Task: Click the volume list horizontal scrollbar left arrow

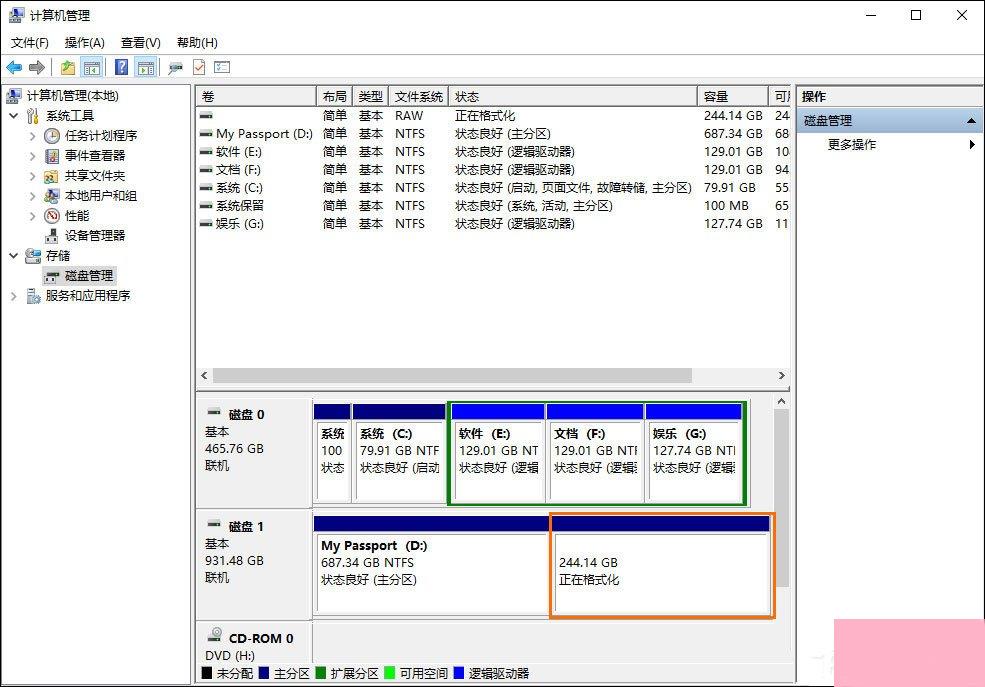Action: pyautogui.click(x=204, y=376)
